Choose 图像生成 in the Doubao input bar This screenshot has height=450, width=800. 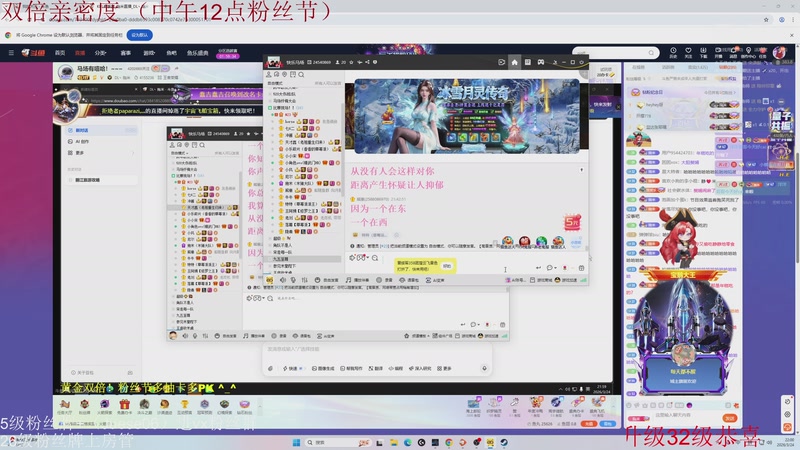(x=322, y=368)
